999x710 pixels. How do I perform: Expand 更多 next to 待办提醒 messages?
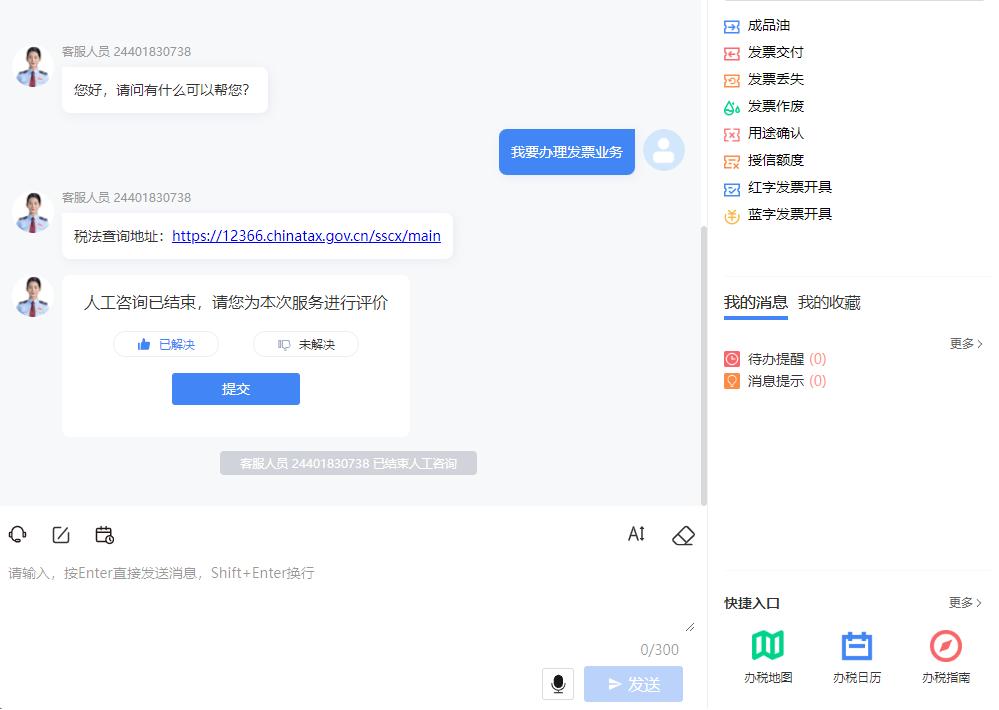(x=963, y=343)
